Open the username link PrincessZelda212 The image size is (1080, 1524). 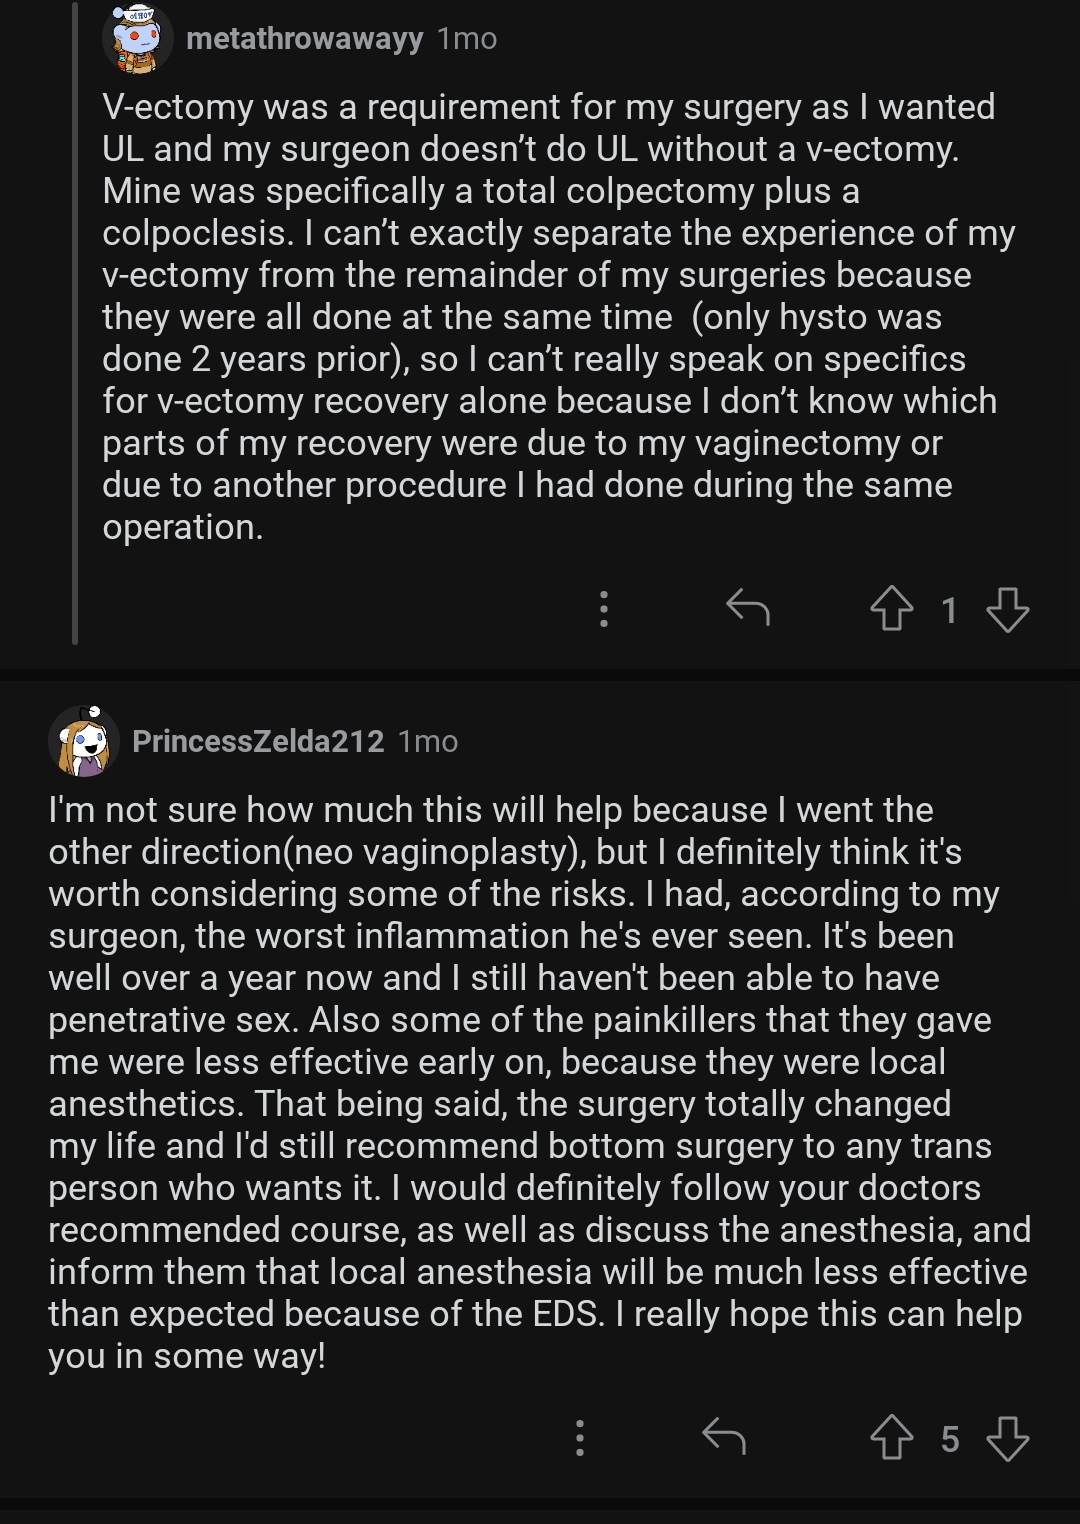258,741
